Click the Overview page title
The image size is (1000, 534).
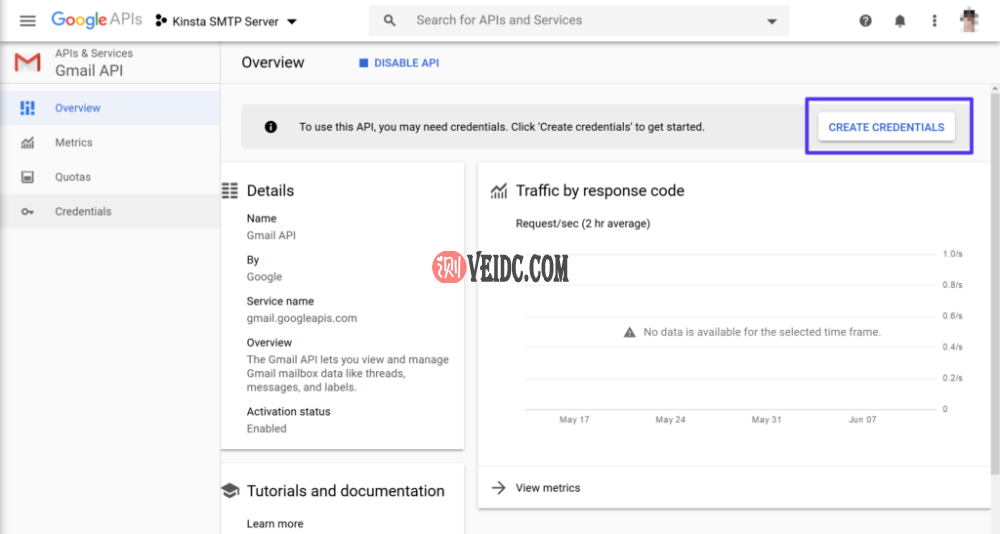pyautogui.click(x=273, y=63)
